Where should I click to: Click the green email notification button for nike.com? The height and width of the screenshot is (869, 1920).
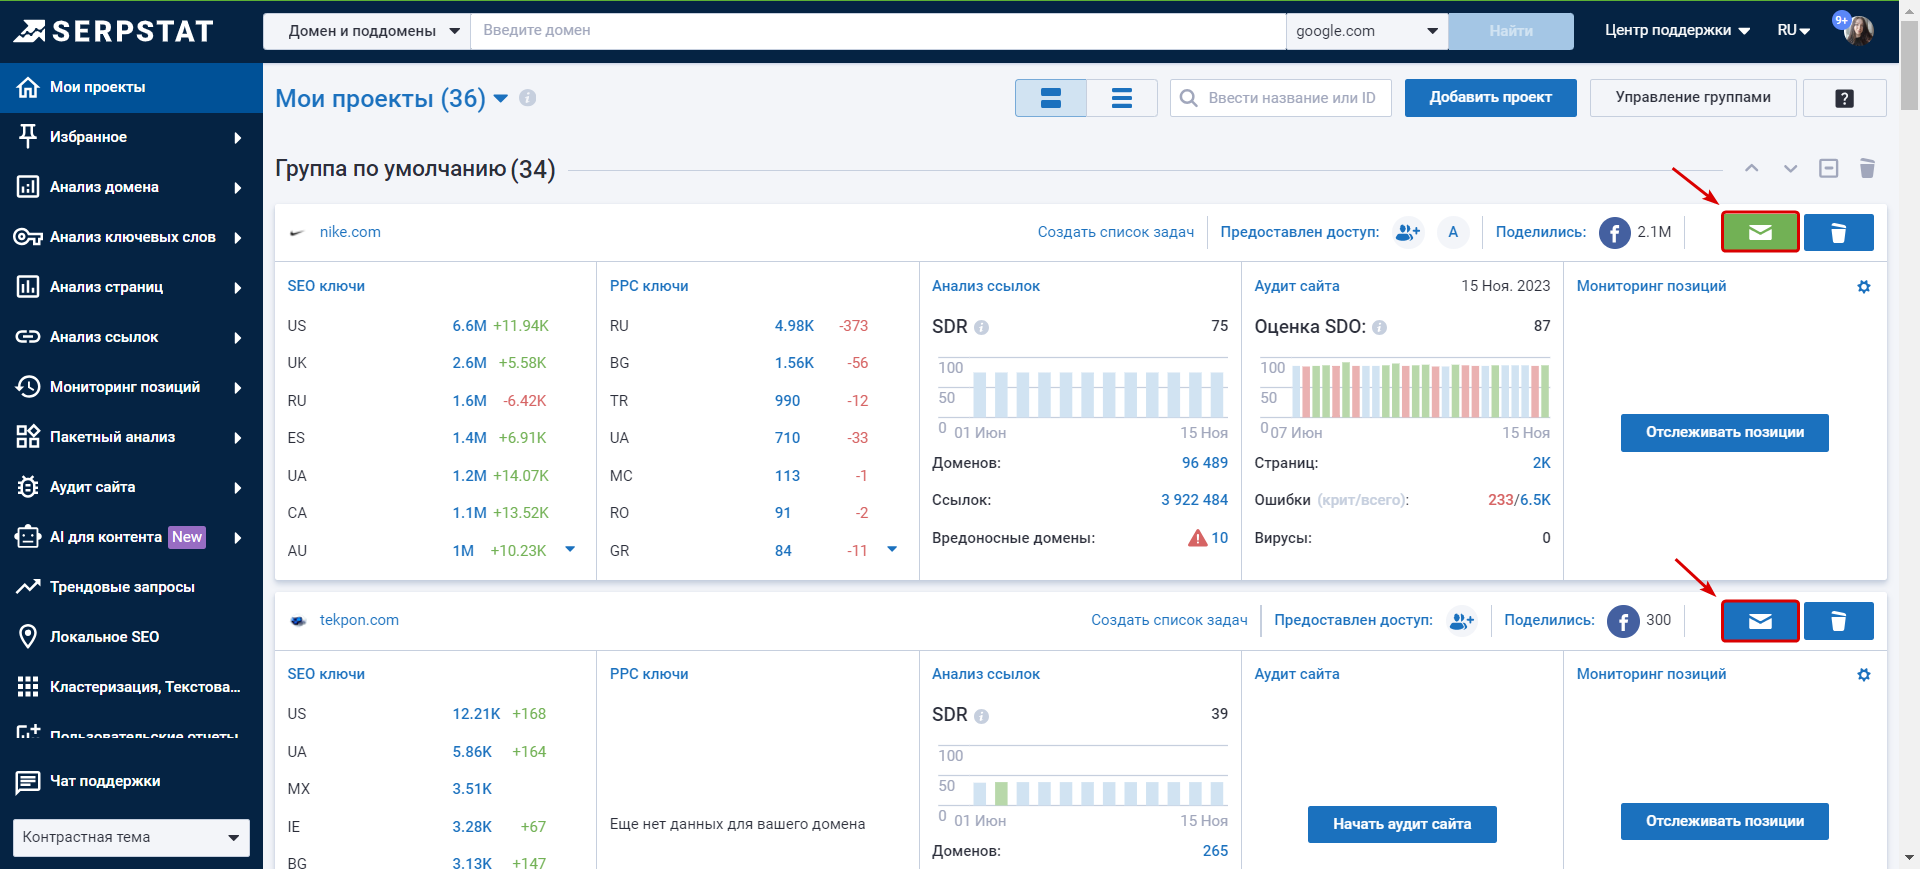click(x=1759, y=232)
